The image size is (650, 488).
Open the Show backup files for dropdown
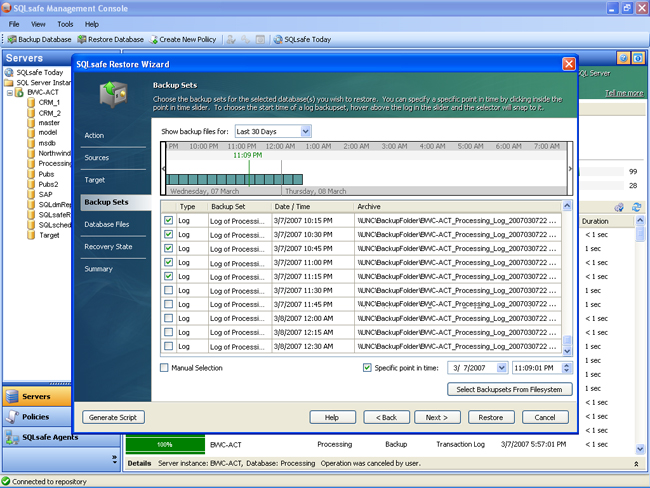coord(306,131)
